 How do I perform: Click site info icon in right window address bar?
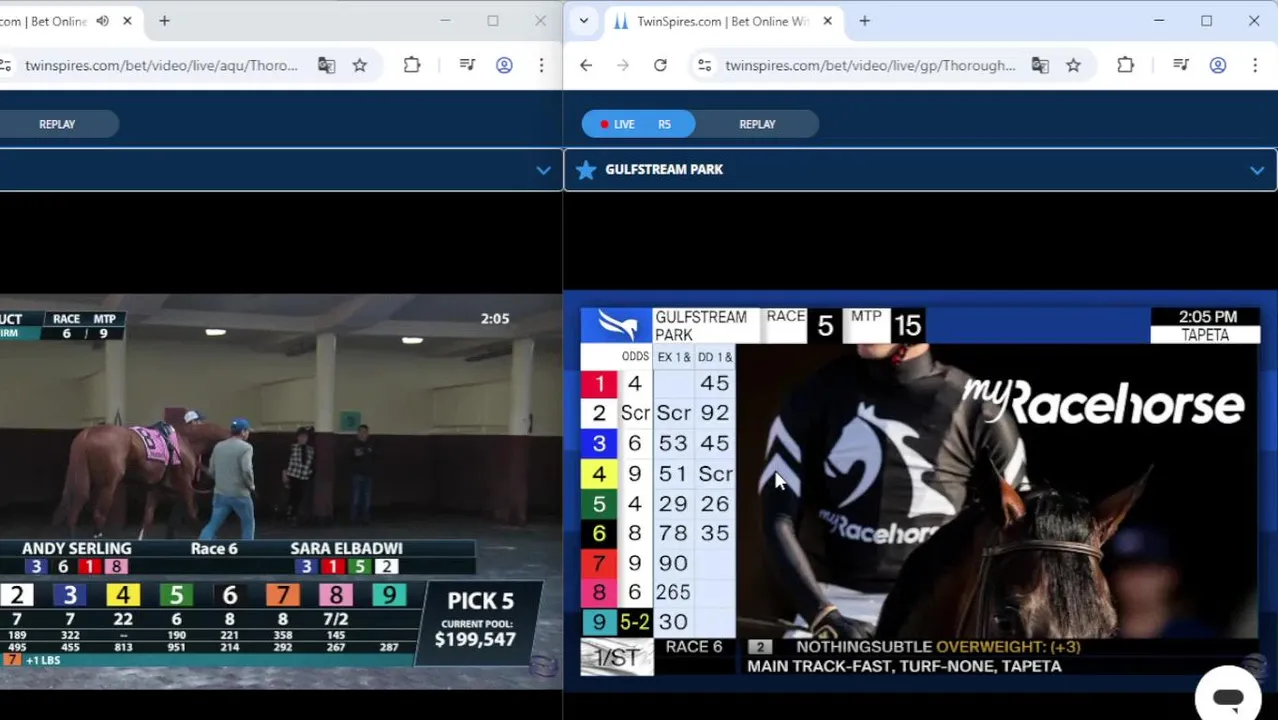[705, 65]
